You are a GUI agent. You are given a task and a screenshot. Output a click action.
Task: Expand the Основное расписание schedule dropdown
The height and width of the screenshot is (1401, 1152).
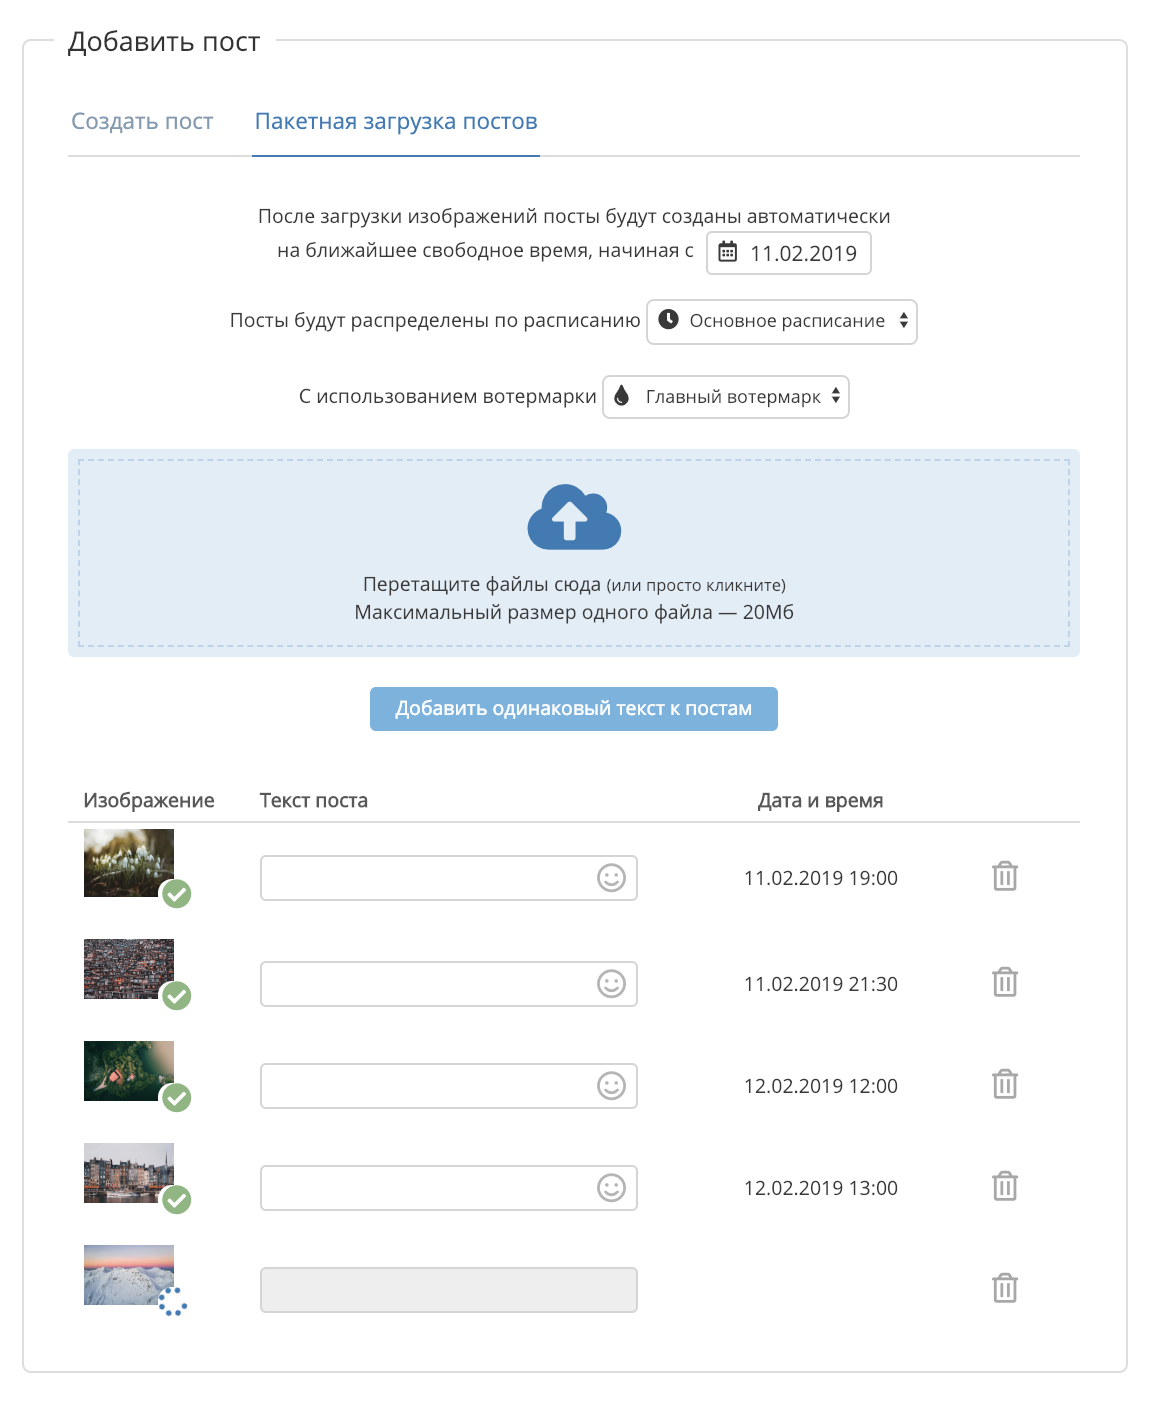click(x=782, y=322)
